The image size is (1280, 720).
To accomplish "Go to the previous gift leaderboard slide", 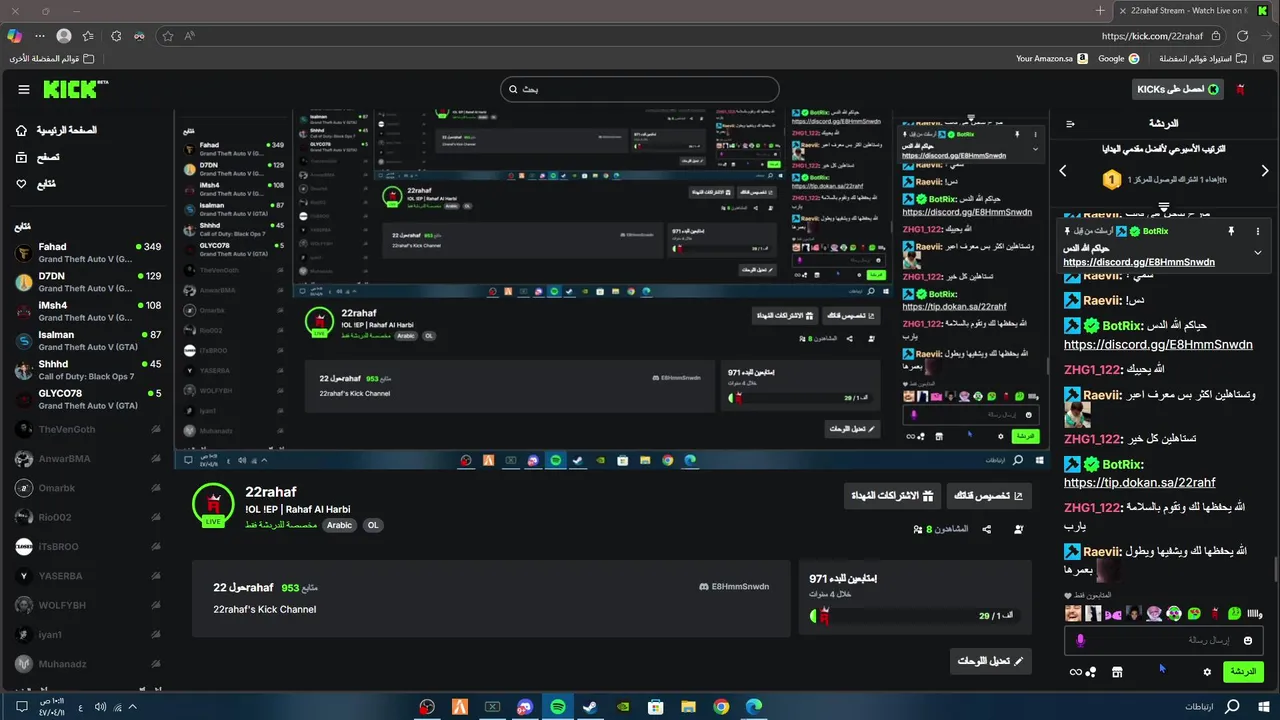I will (x=1063, y=171).
